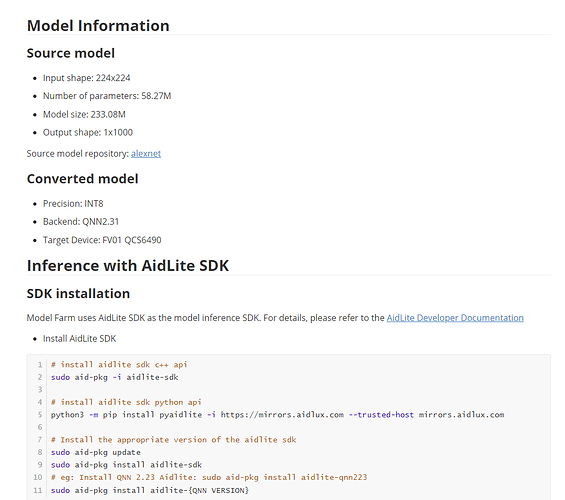Click the Precision INT8 list item

point(73,204)
